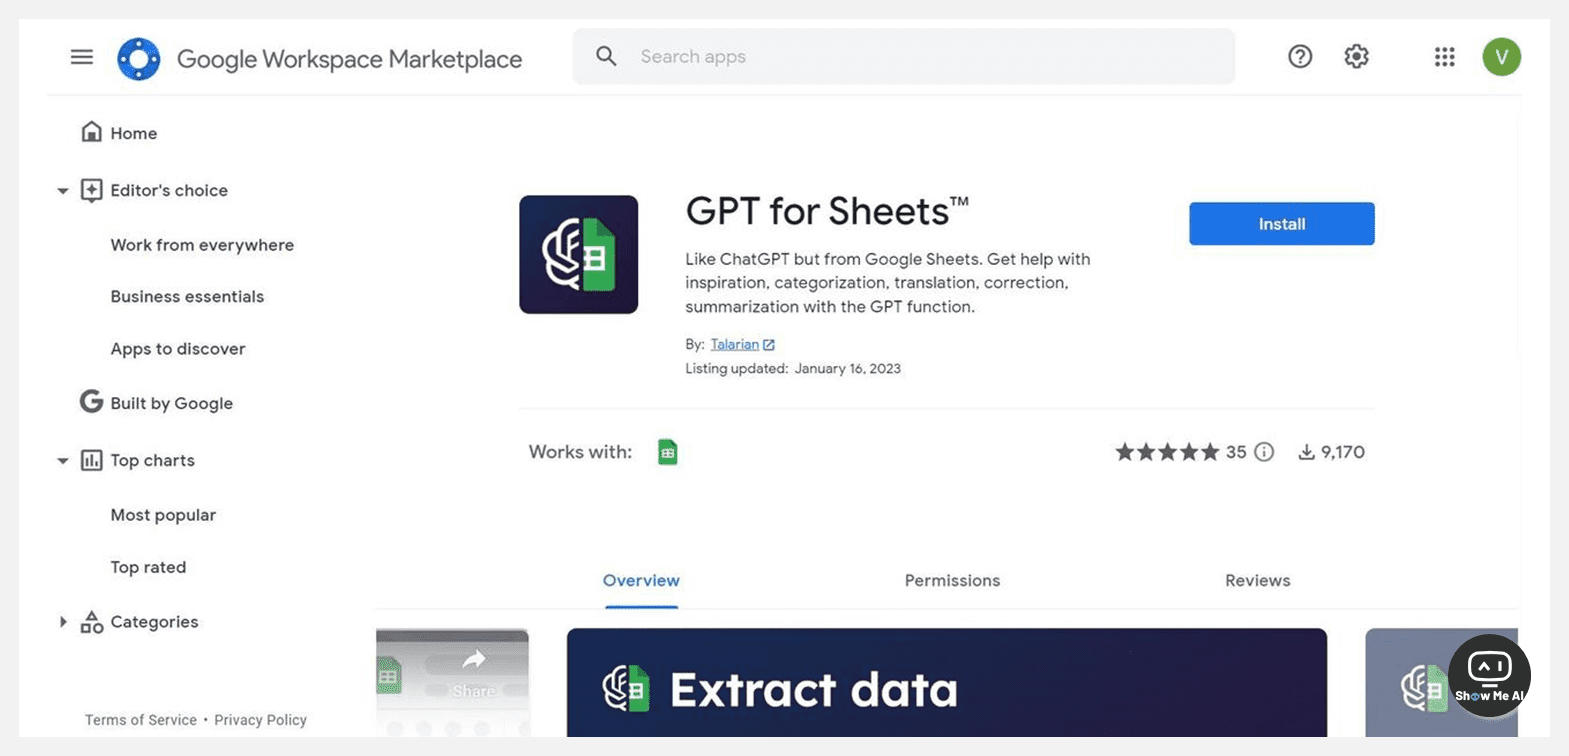Collapse the Top charts section arrow
The image size is (1569, 756).
62,461
